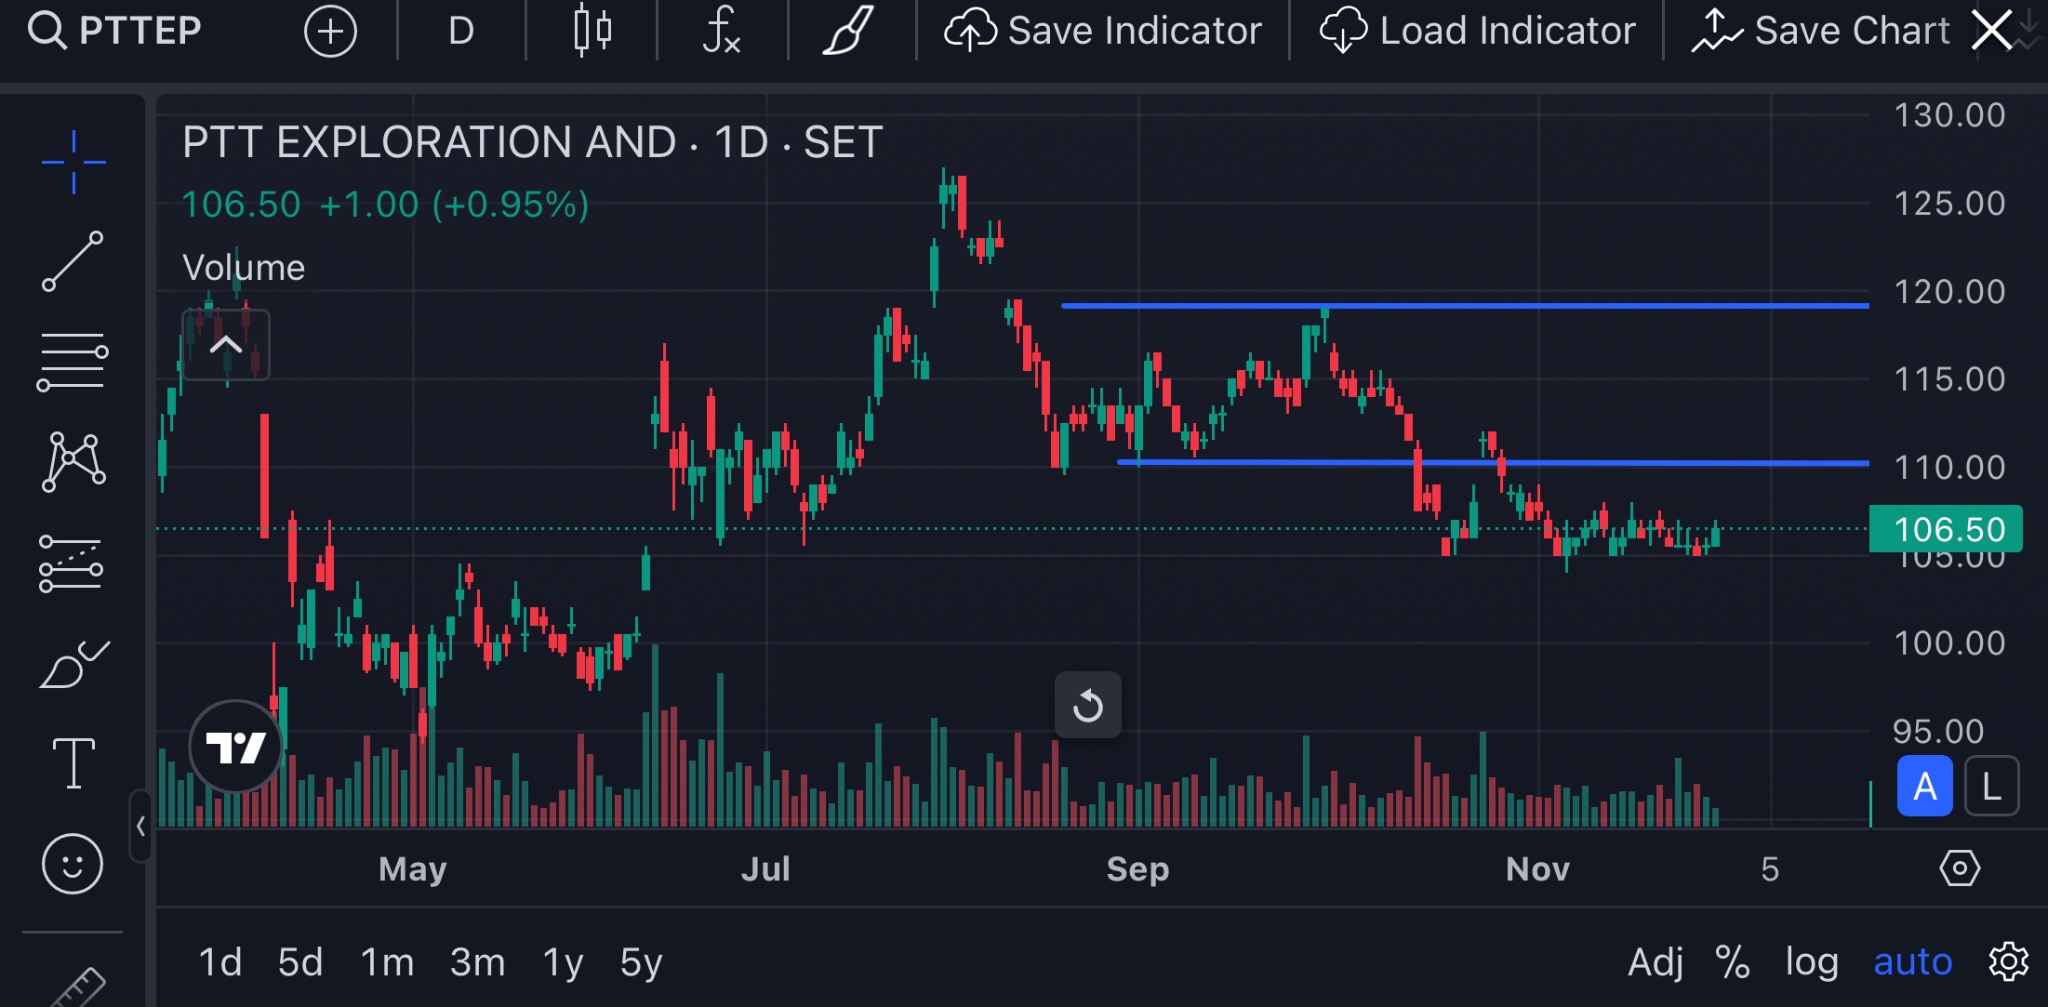Open symbol search for PTTEP
The image size is (2048, 1007).
[114, 31]
